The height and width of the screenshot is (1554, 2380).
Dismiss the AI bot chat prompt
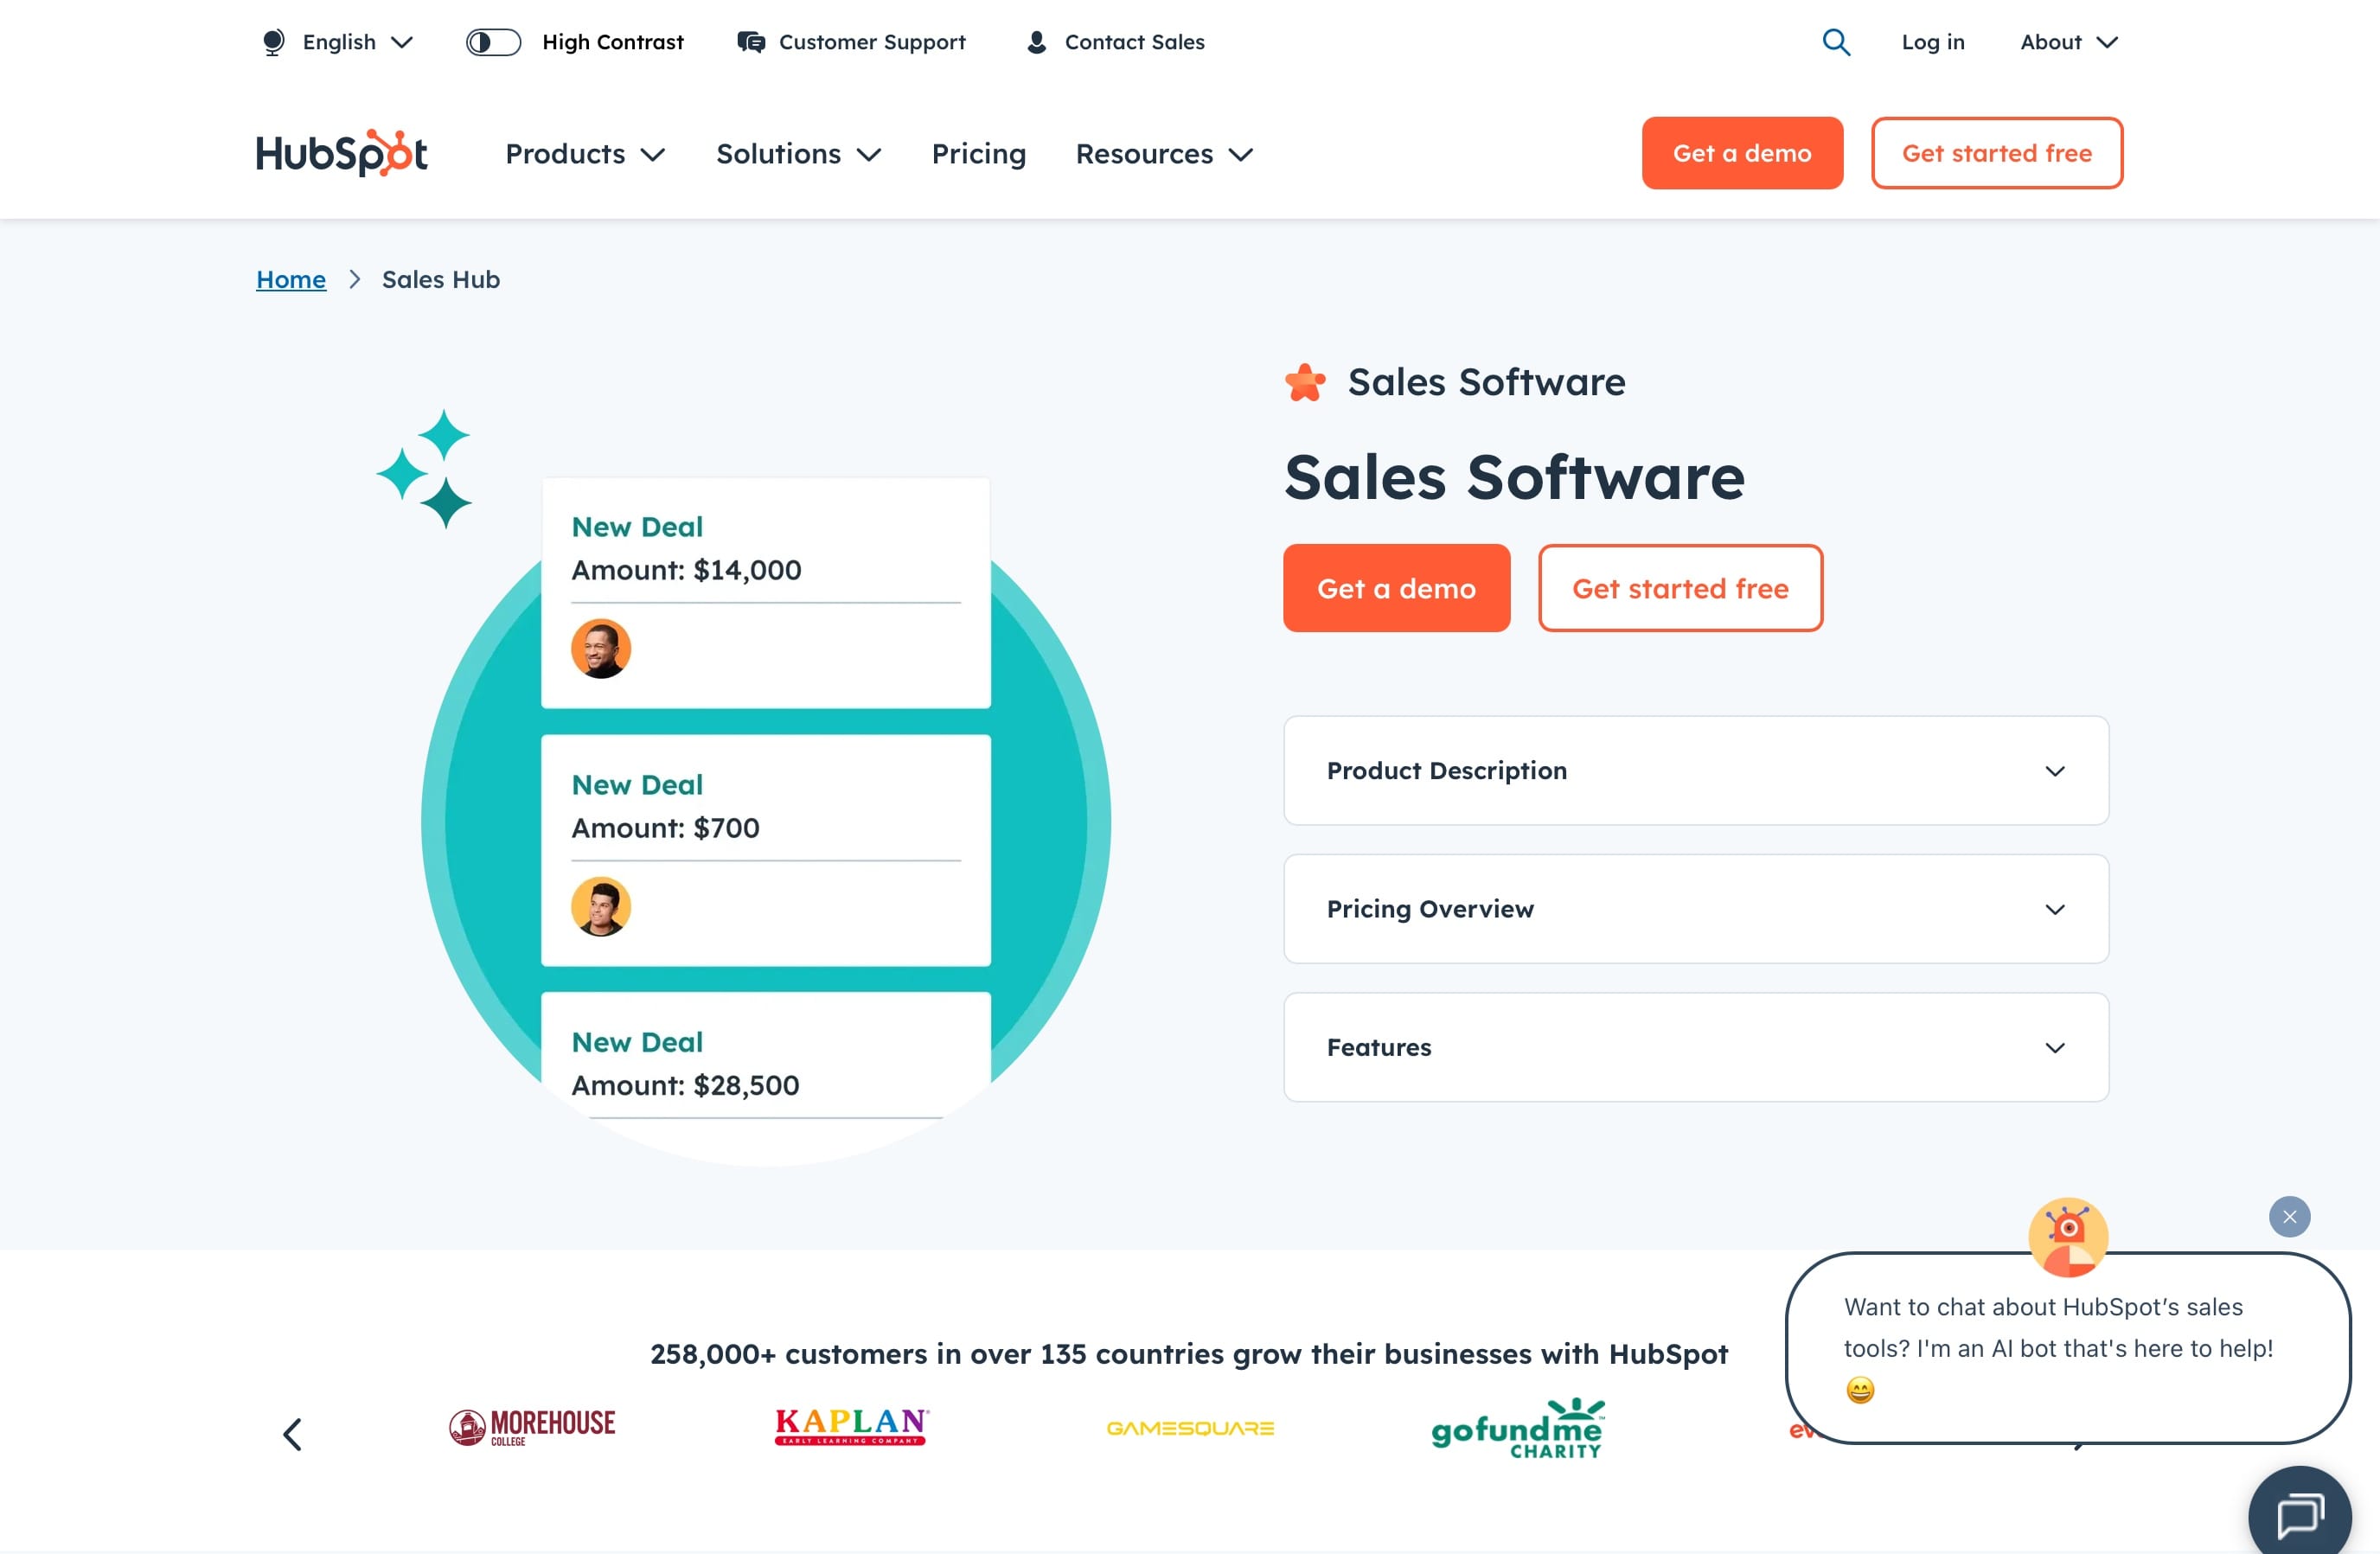click(x=2289, y=1216)
